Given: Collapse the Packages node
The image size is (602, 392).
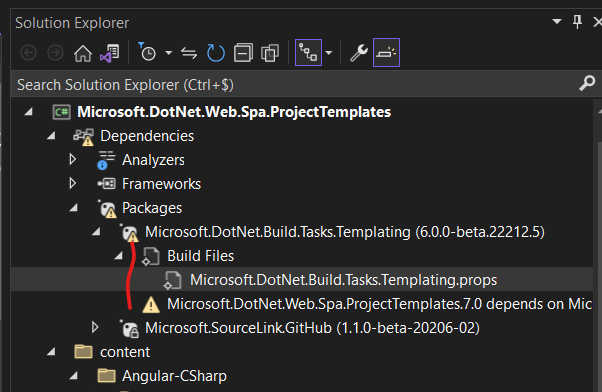Looking at the screenshot, I should point(73,208).
